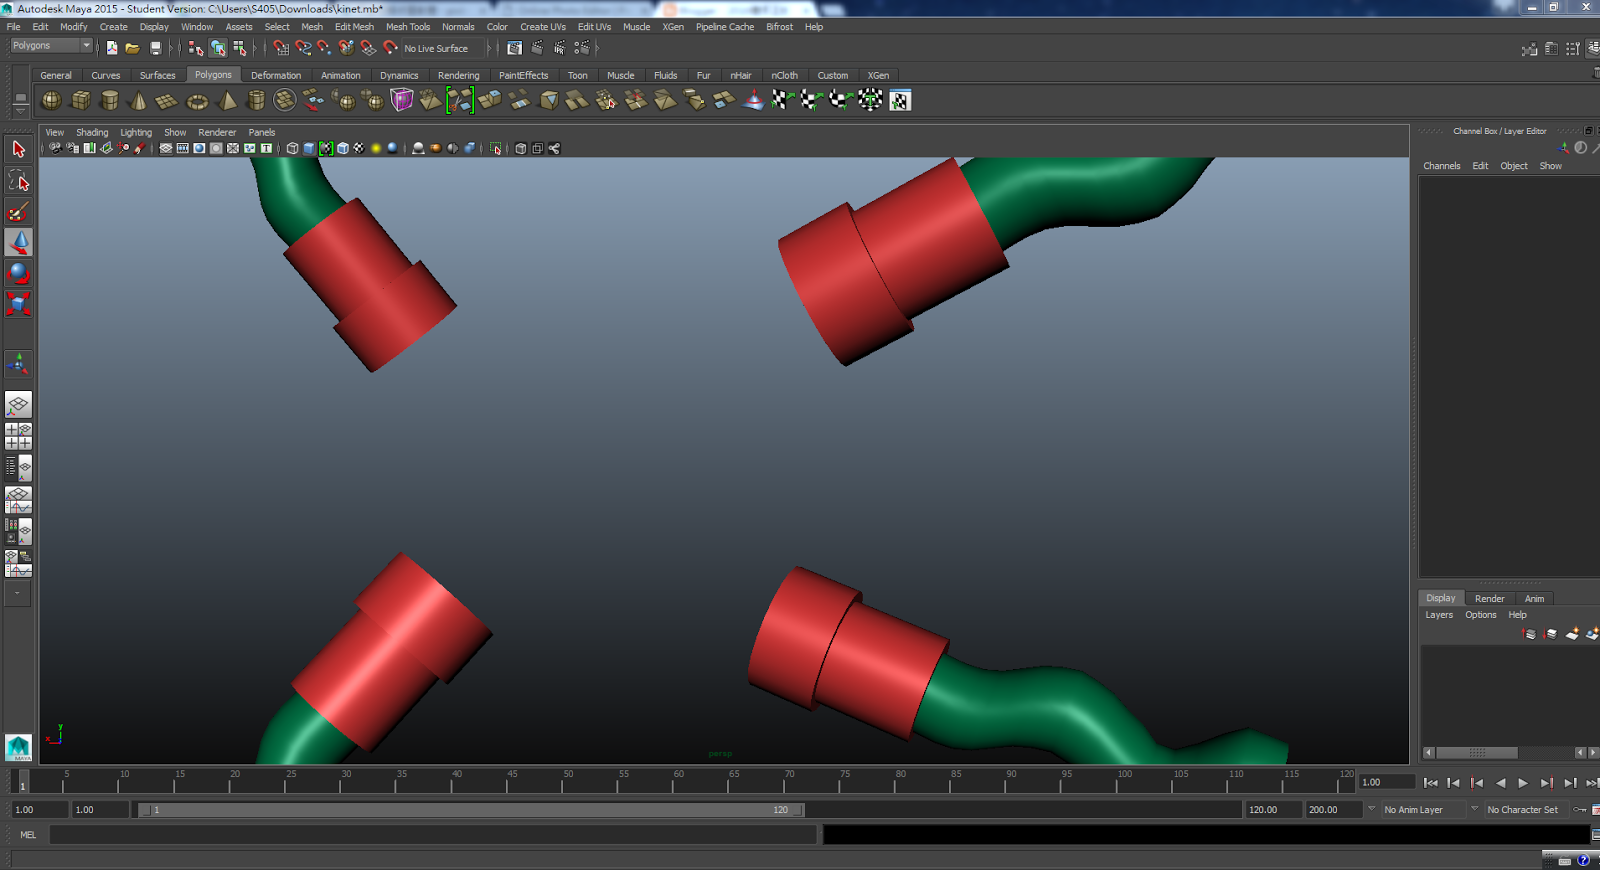Switch to the Surfaces shelf tab

(157, 75)
